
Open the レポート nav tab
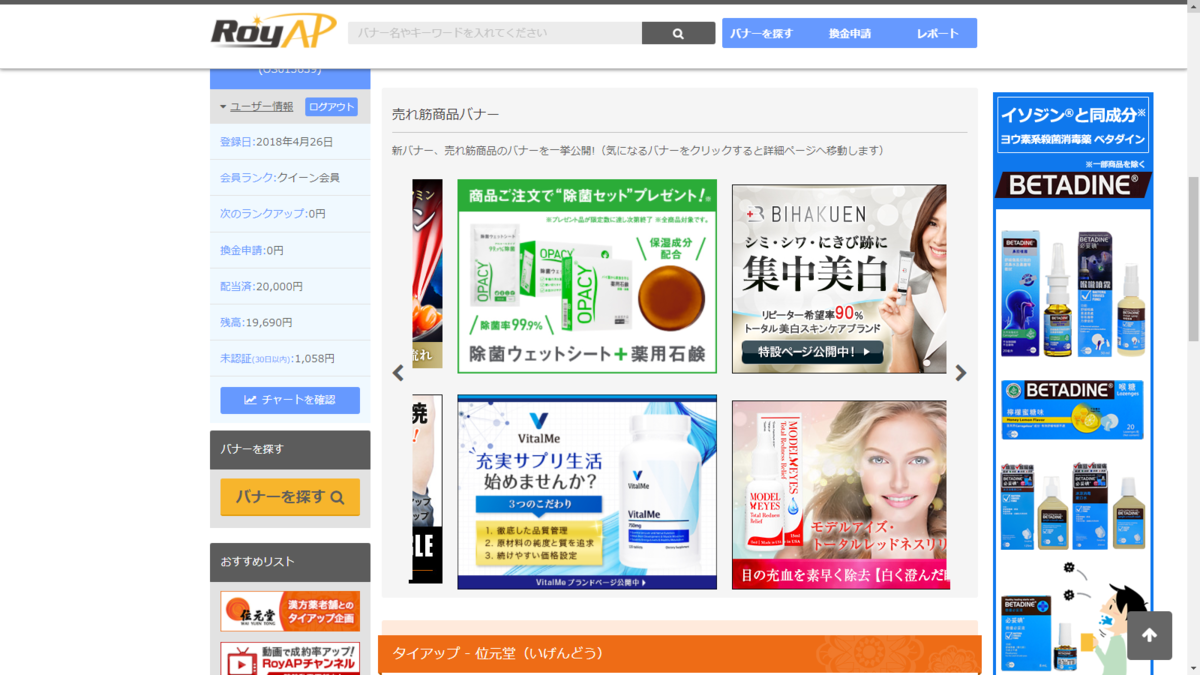(x=937, y=33)
